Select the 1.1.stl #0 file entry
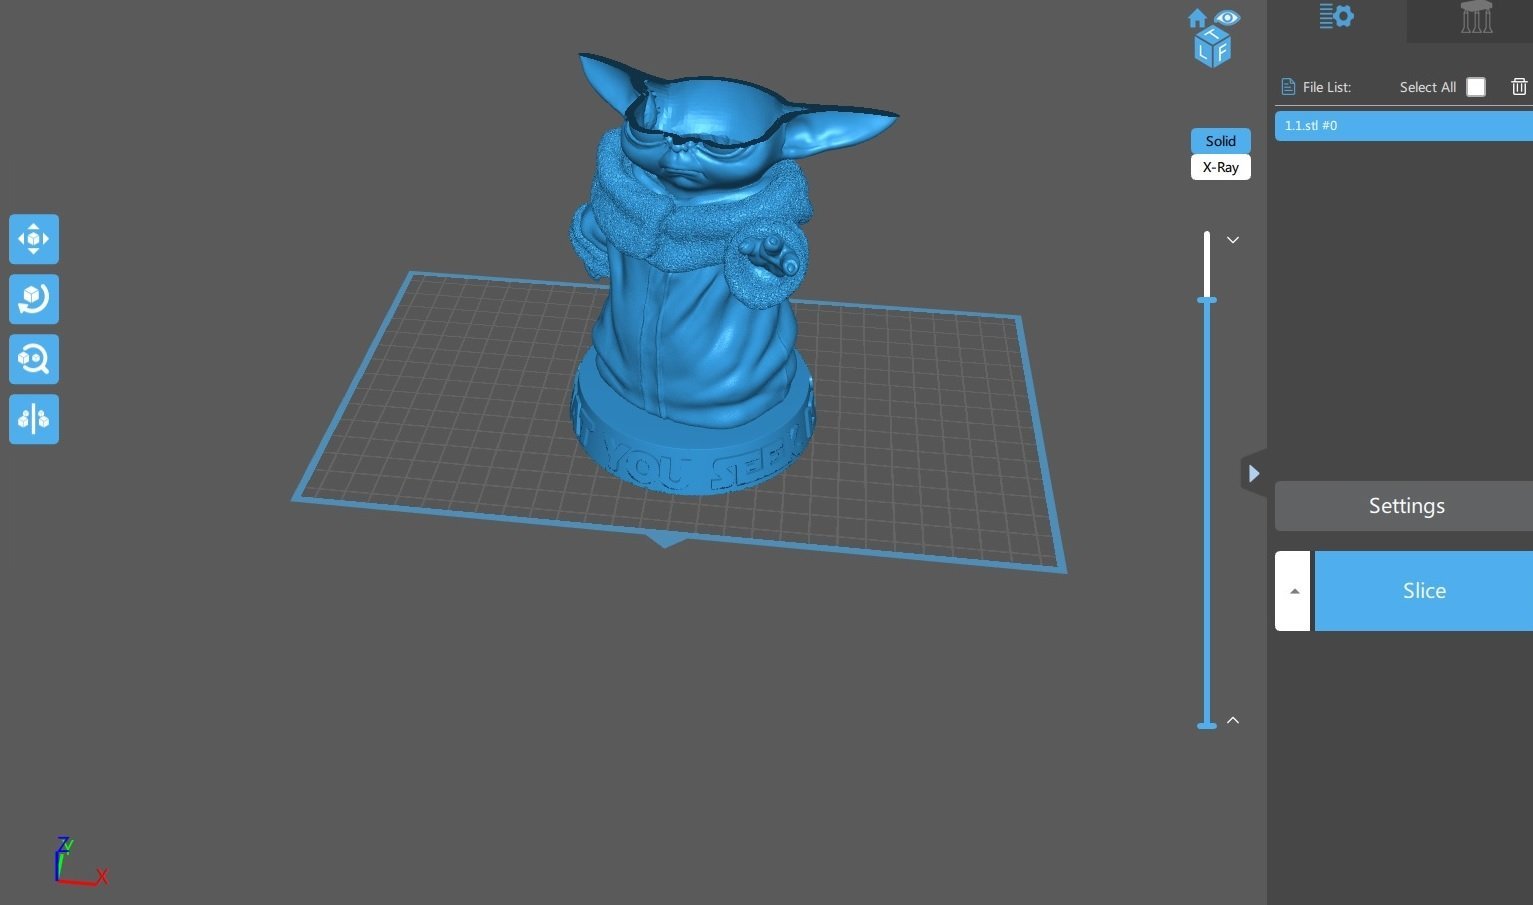This screenshot has height=905, width=1533. coord(1400,125)
